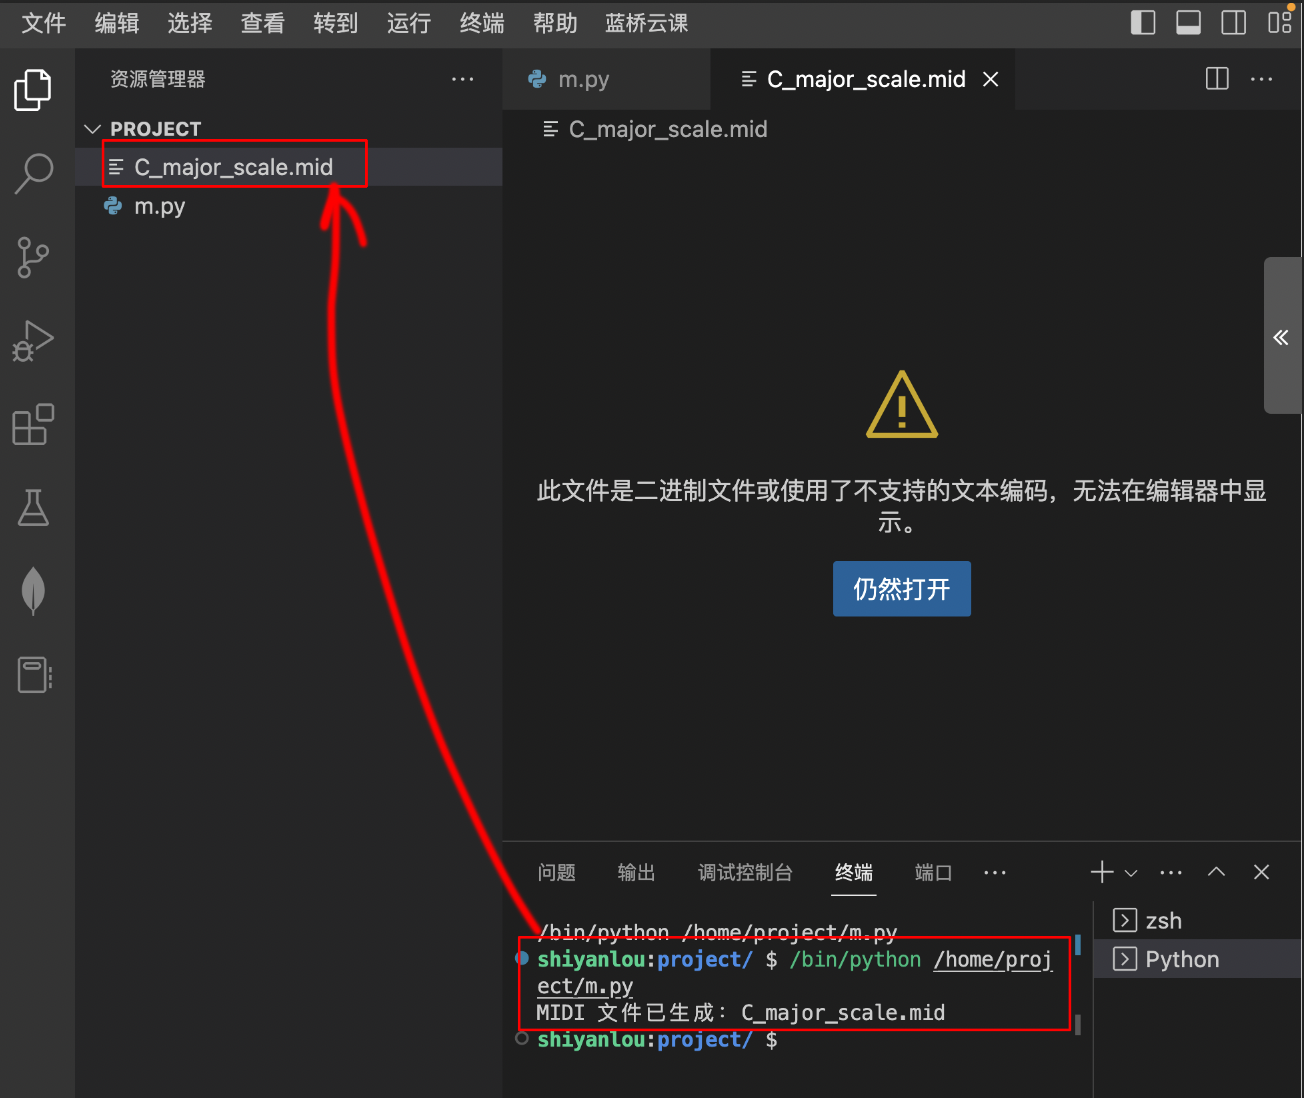The image size is (1304, 1098).
Task: Open the Extensions view
Action: [33, 425]
